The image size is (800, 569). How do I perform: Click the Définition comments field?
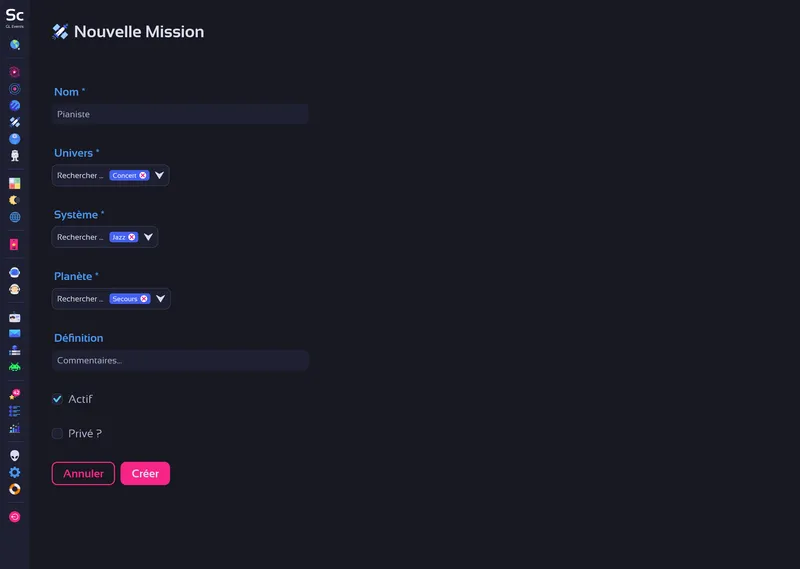180,360
